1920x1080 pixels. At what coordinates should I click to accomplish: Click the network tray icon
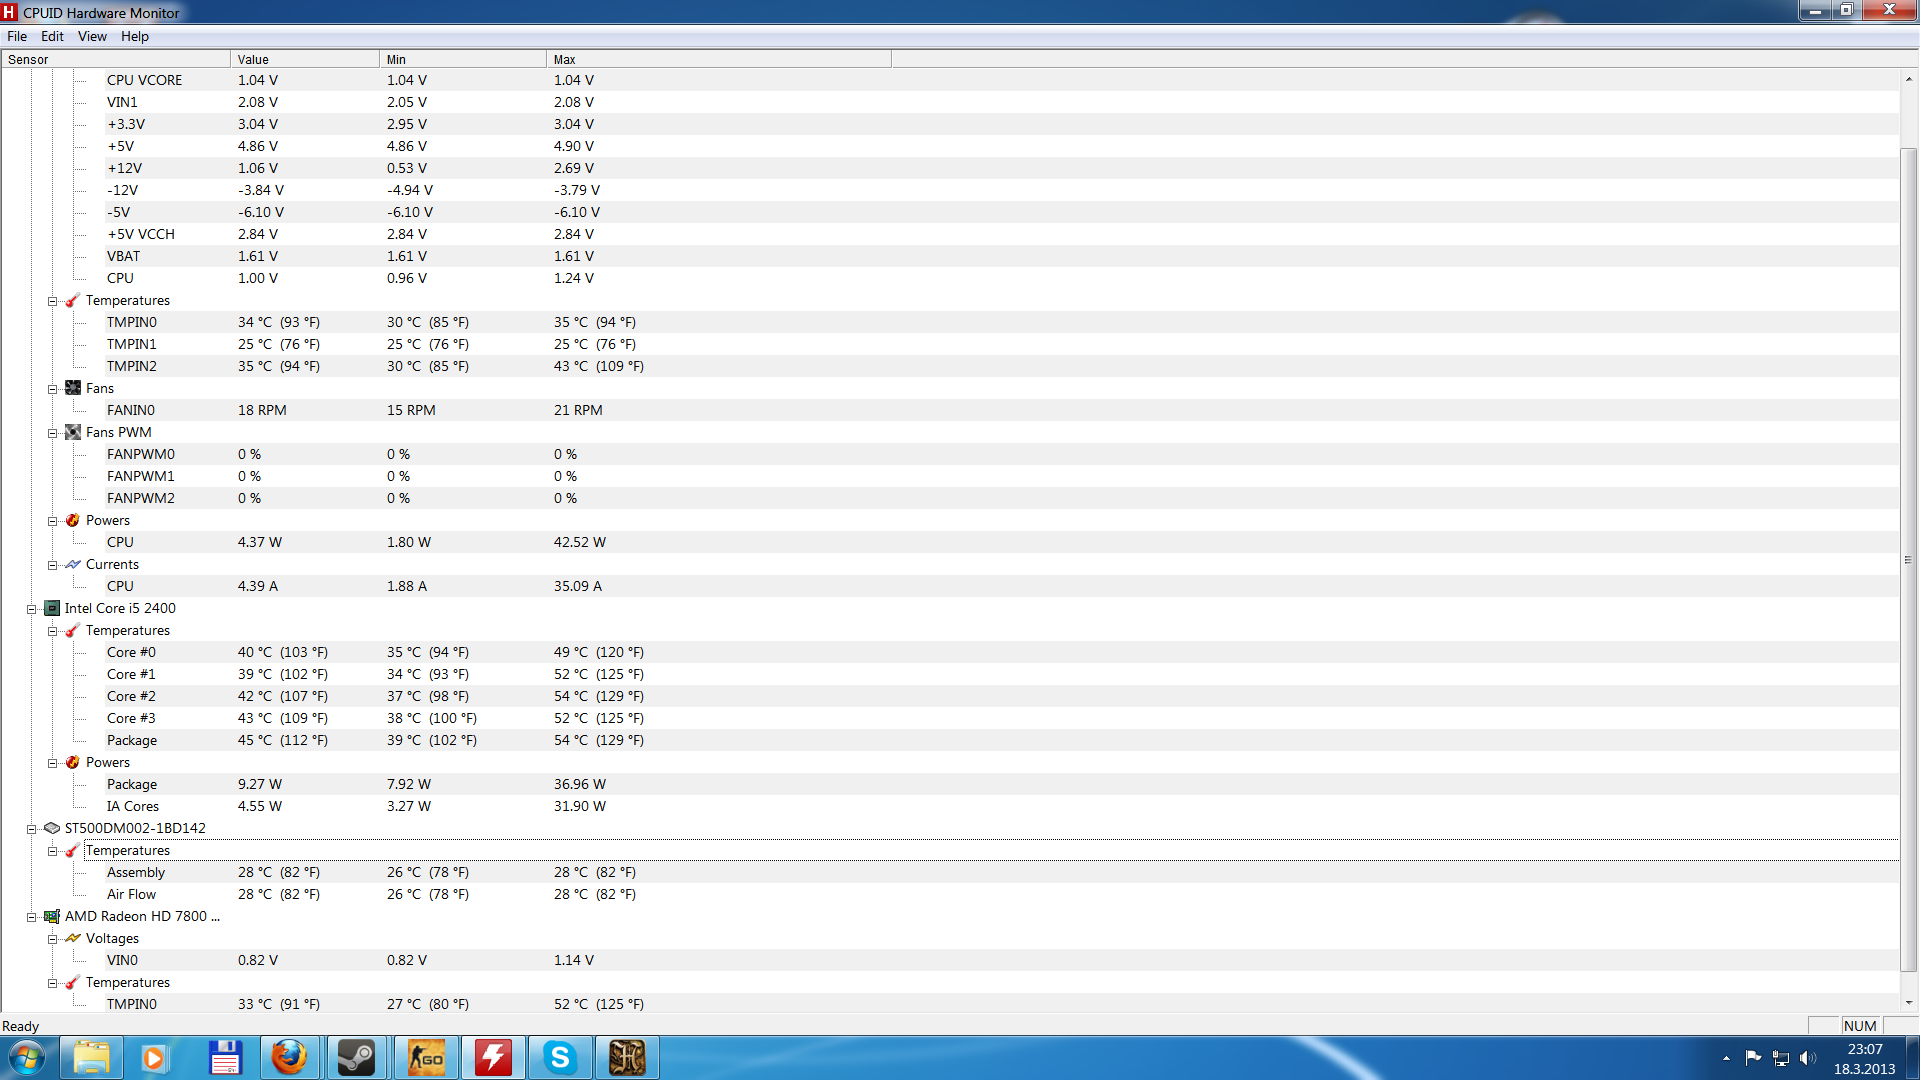pyautogui.click(x=1780, y=1058)
